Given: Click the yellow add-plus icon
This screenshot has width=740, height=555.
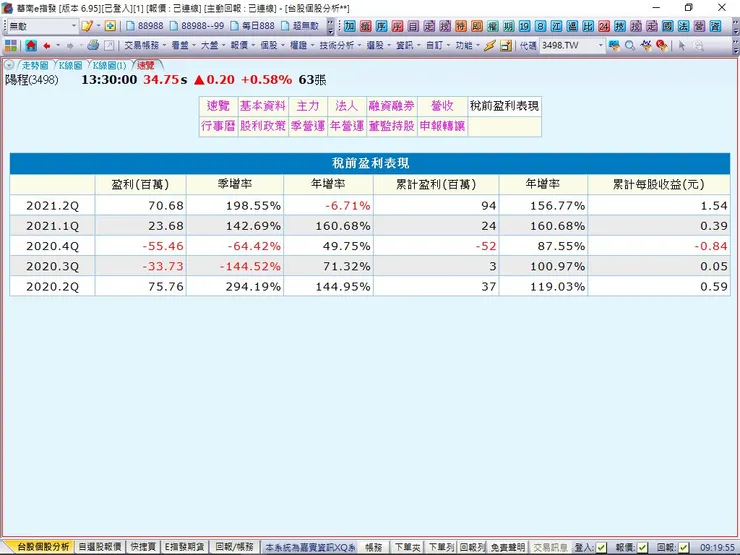Looking at the screenshot, I should click(110, 26).
